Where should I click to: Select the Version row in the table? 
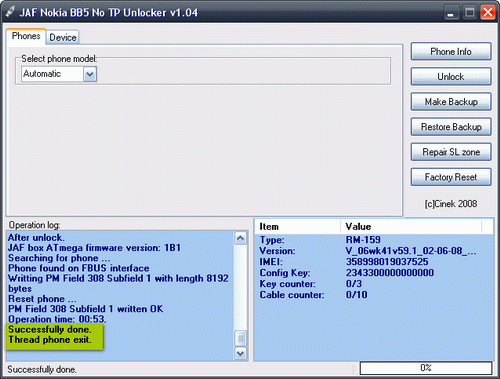tap(373, 251)
